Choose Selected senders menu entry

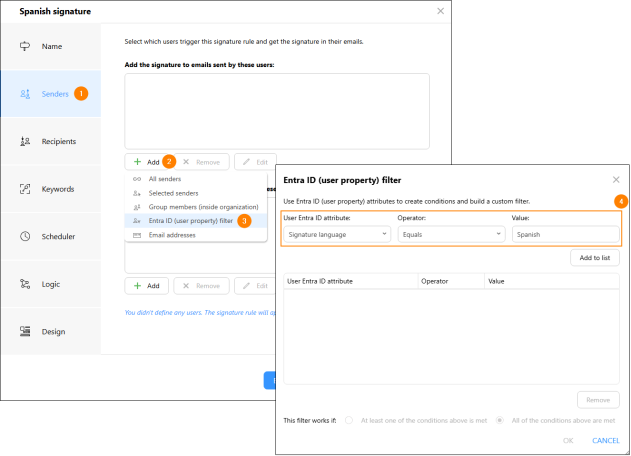point(196,193)
